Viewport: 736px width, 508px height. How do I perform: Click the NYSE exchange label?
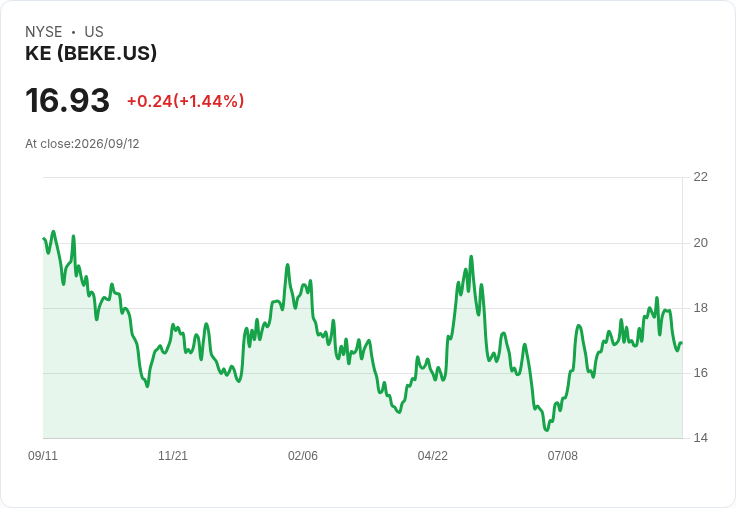44,32
